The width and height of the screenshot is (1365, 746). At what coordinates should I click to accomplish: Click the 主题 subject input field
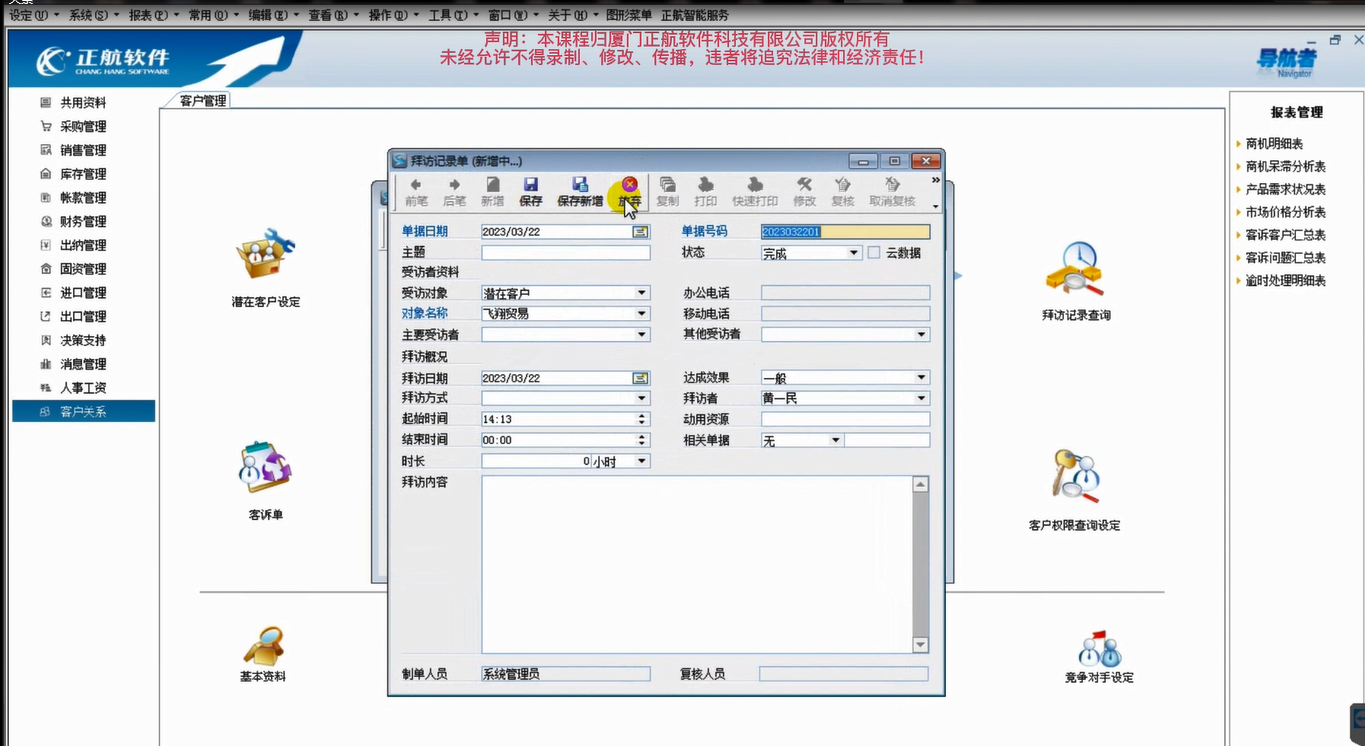566,253
